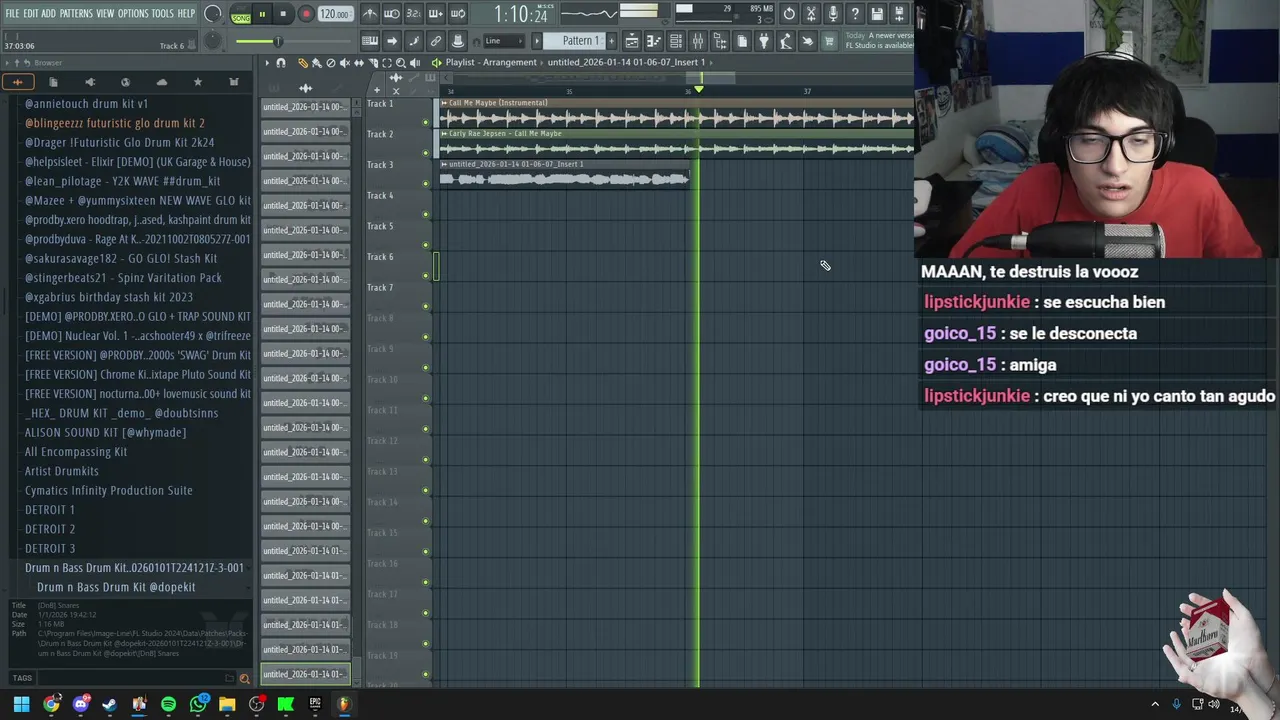Mute Track 1 via green dot
1280x720 pixels.
425,121
